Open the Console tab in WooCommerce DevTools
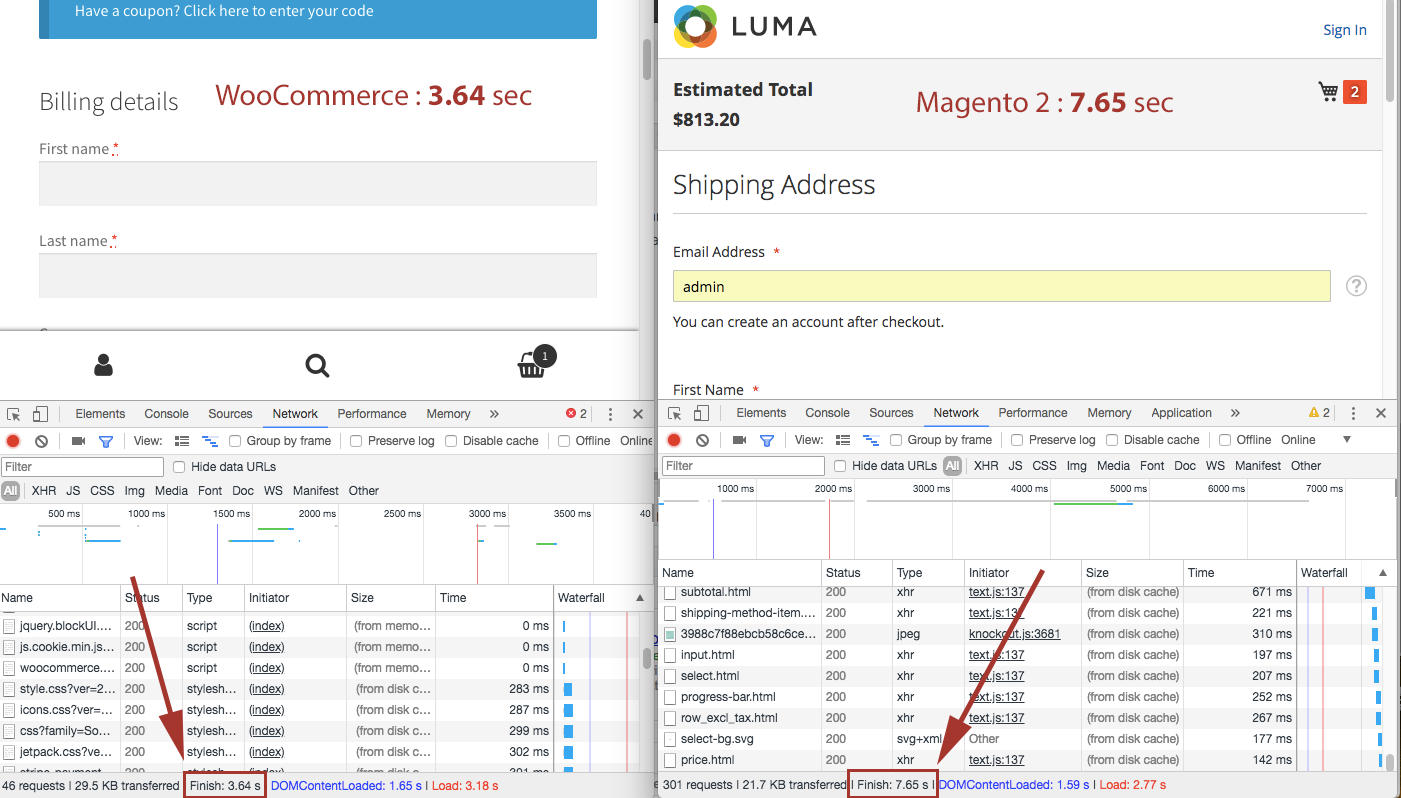This screenshot has height=798, width=1401. click(166, 414)
